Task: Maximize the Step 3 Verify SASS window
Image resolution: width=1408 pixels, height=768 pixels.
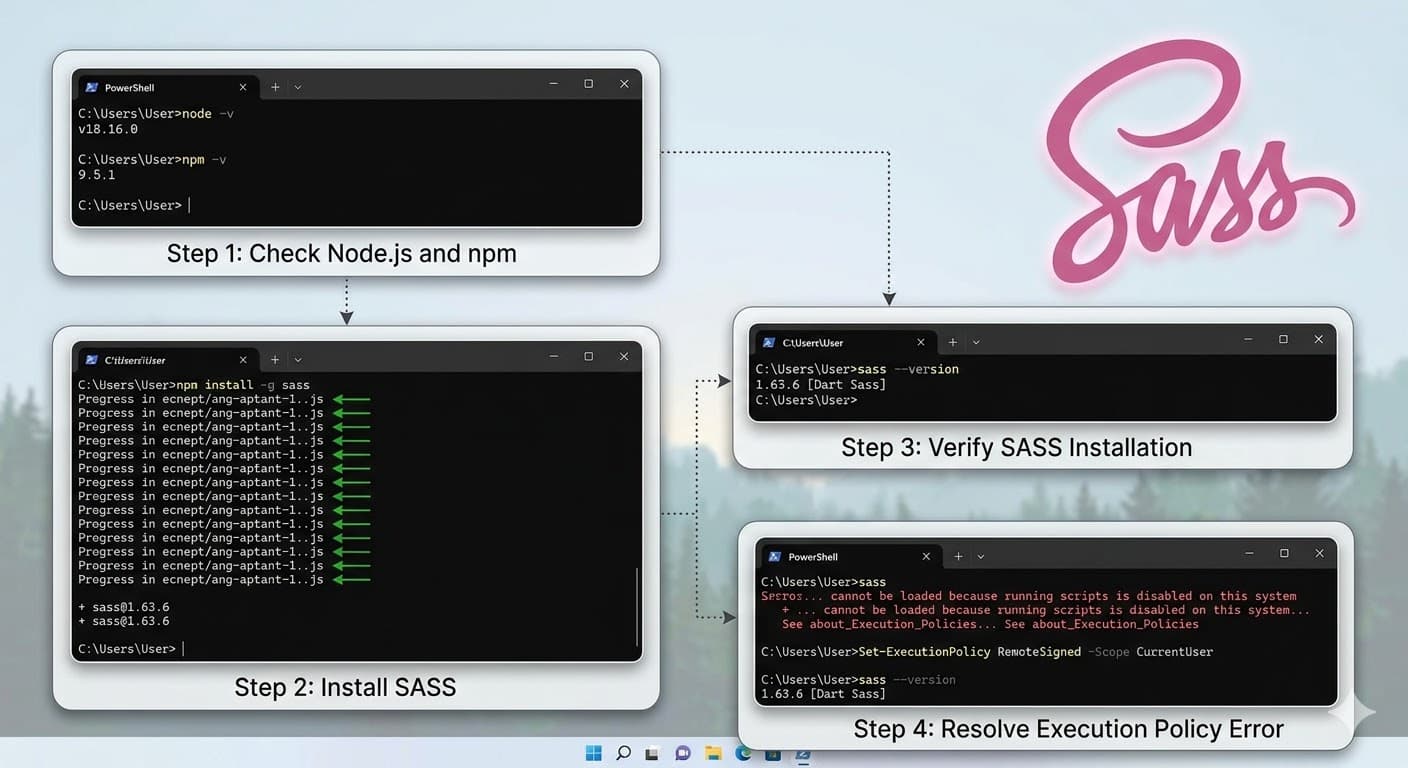Action: [x=1284, y=340]
